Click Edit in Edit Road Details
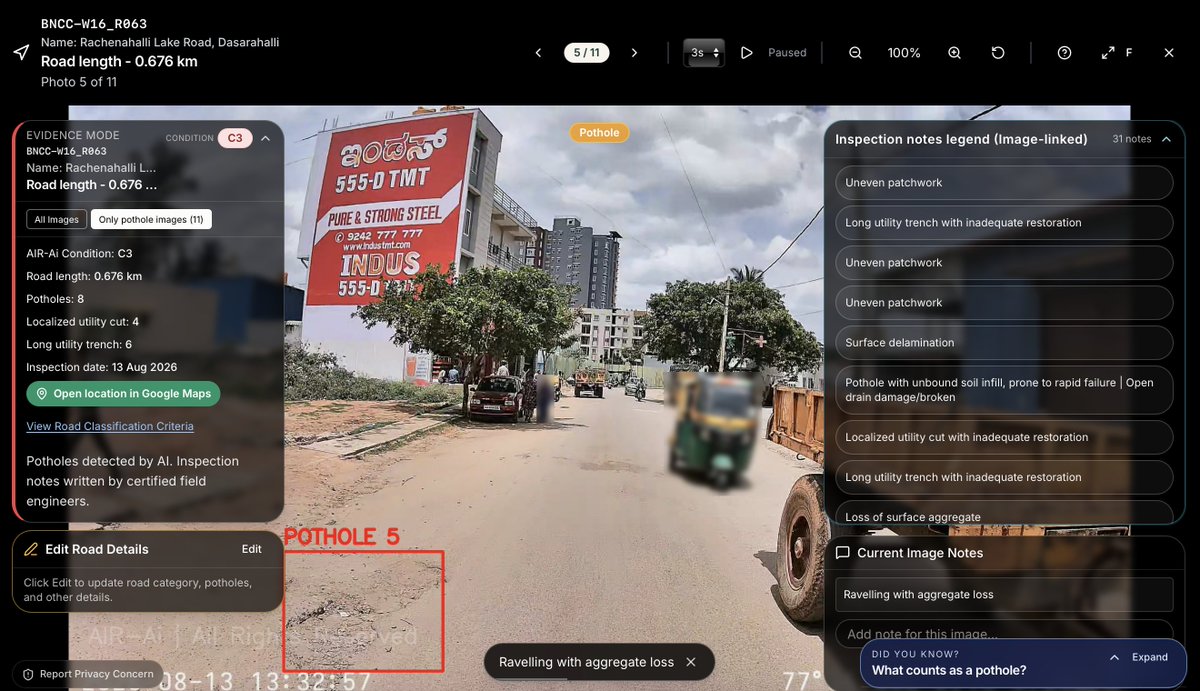Image resolution: width=1200 pixels, height=691 pixels. [x=251, y=549]
